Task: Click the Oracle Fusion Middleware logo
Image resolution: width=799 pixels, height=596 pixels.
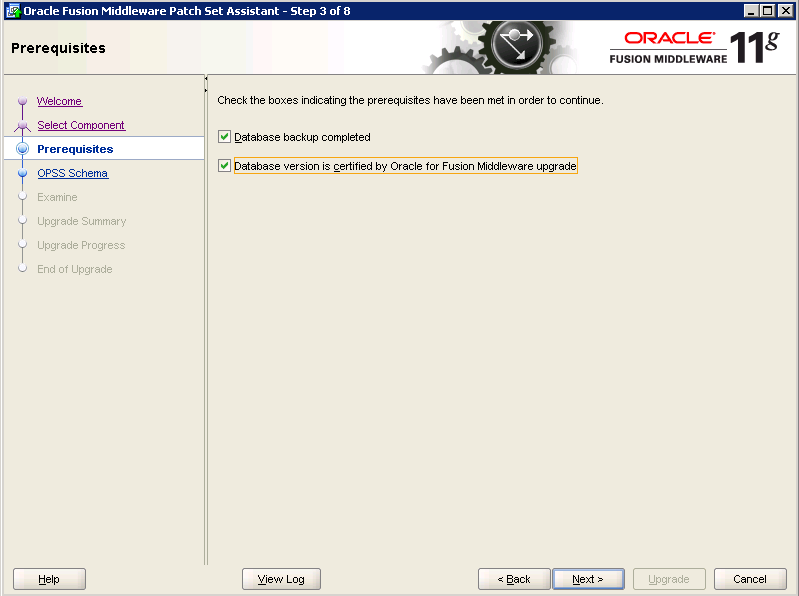Action: coord(694,47)
